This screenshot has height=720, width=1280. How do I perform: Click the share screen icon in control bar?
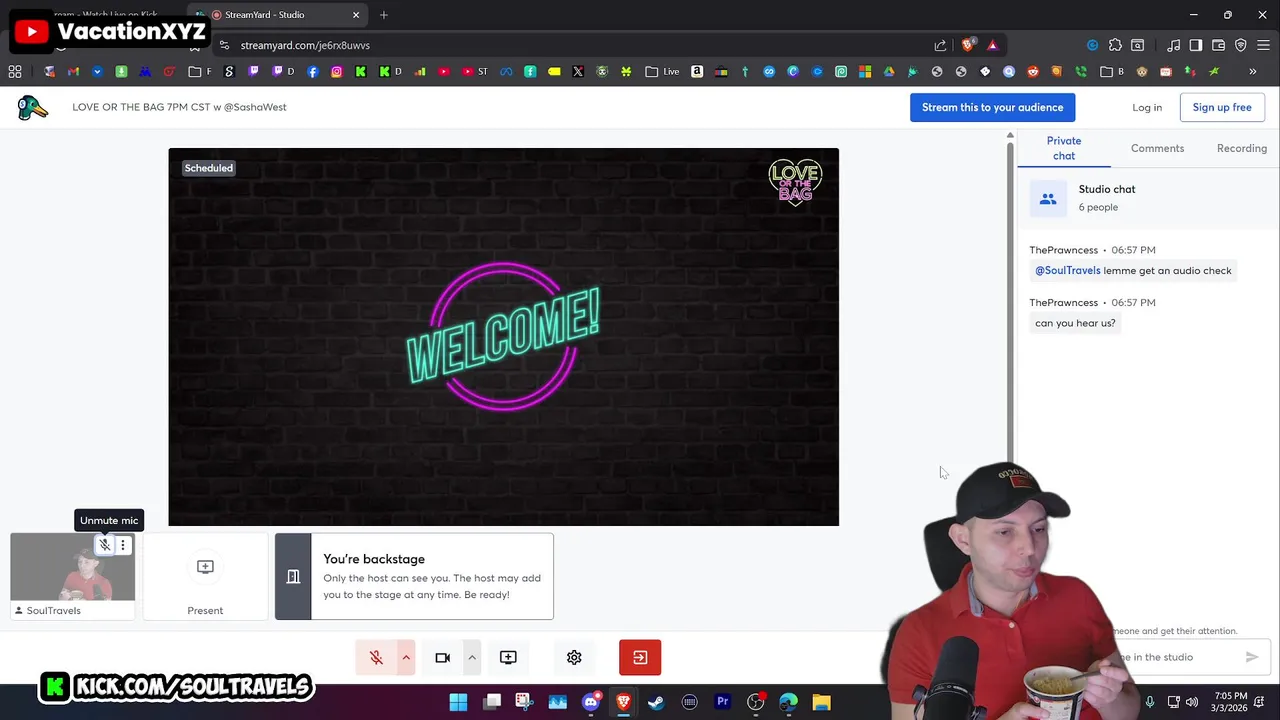pyautogui.click(x=508, y=657)
